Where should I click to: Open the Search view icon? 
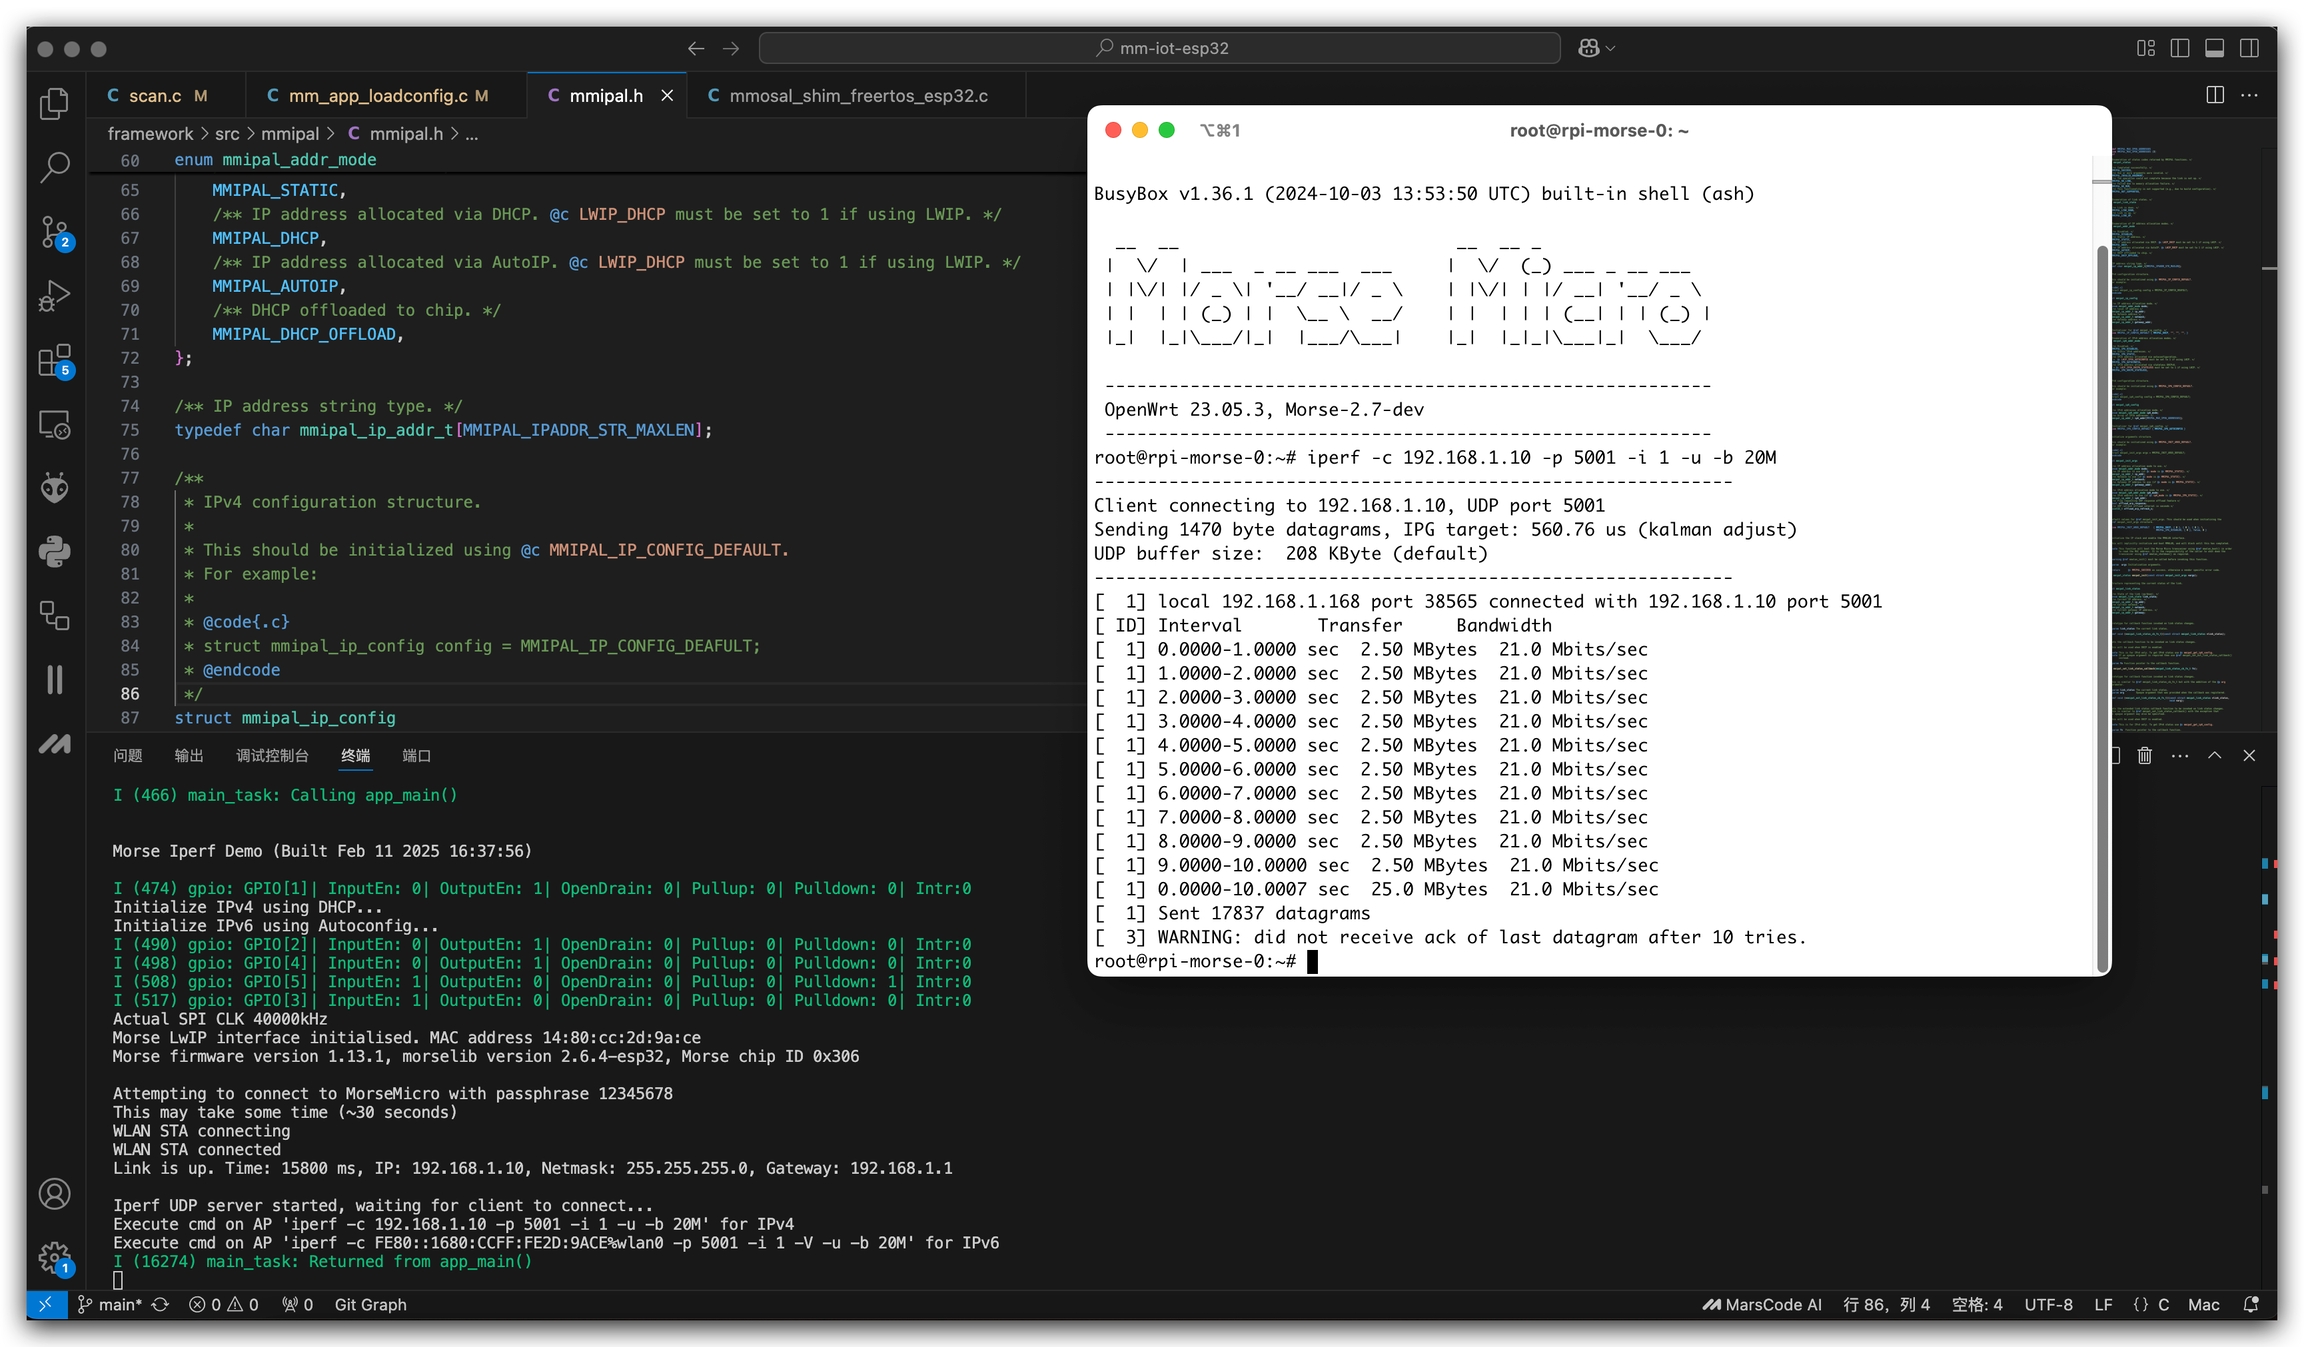click(54, 167)
